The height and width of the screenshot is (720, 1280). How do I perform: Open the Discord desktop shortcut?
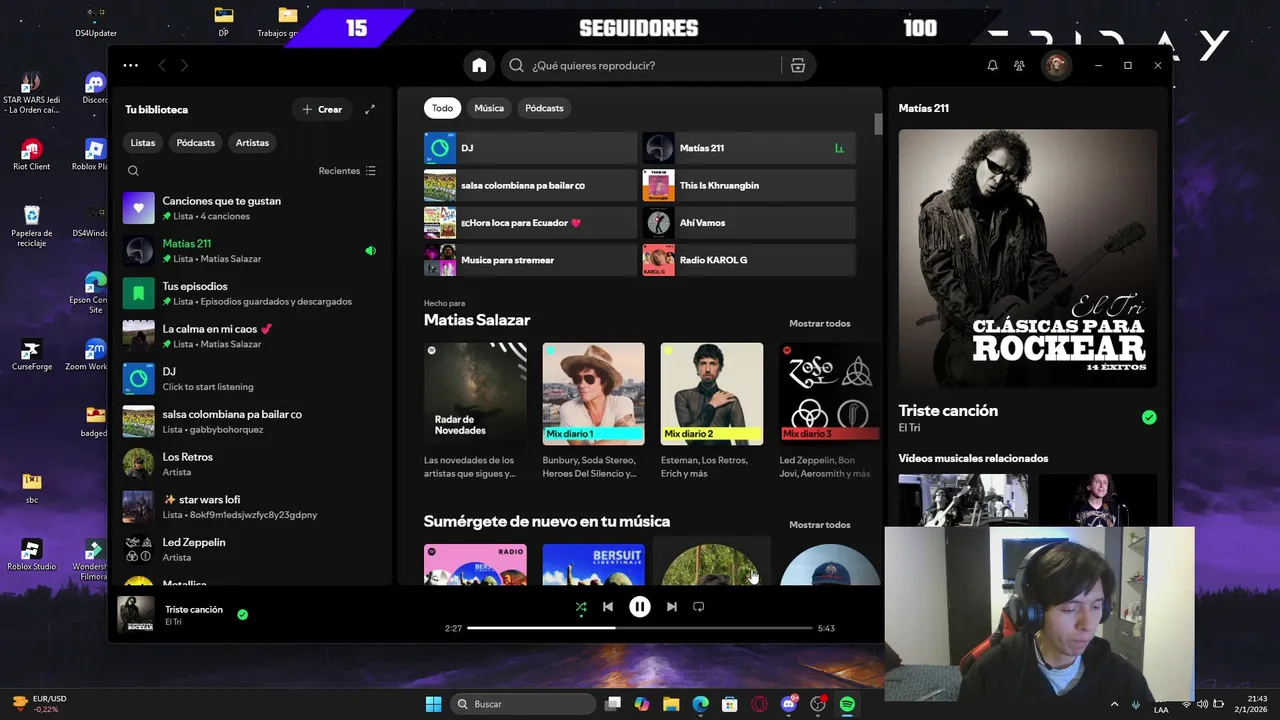tap(95, 88)
